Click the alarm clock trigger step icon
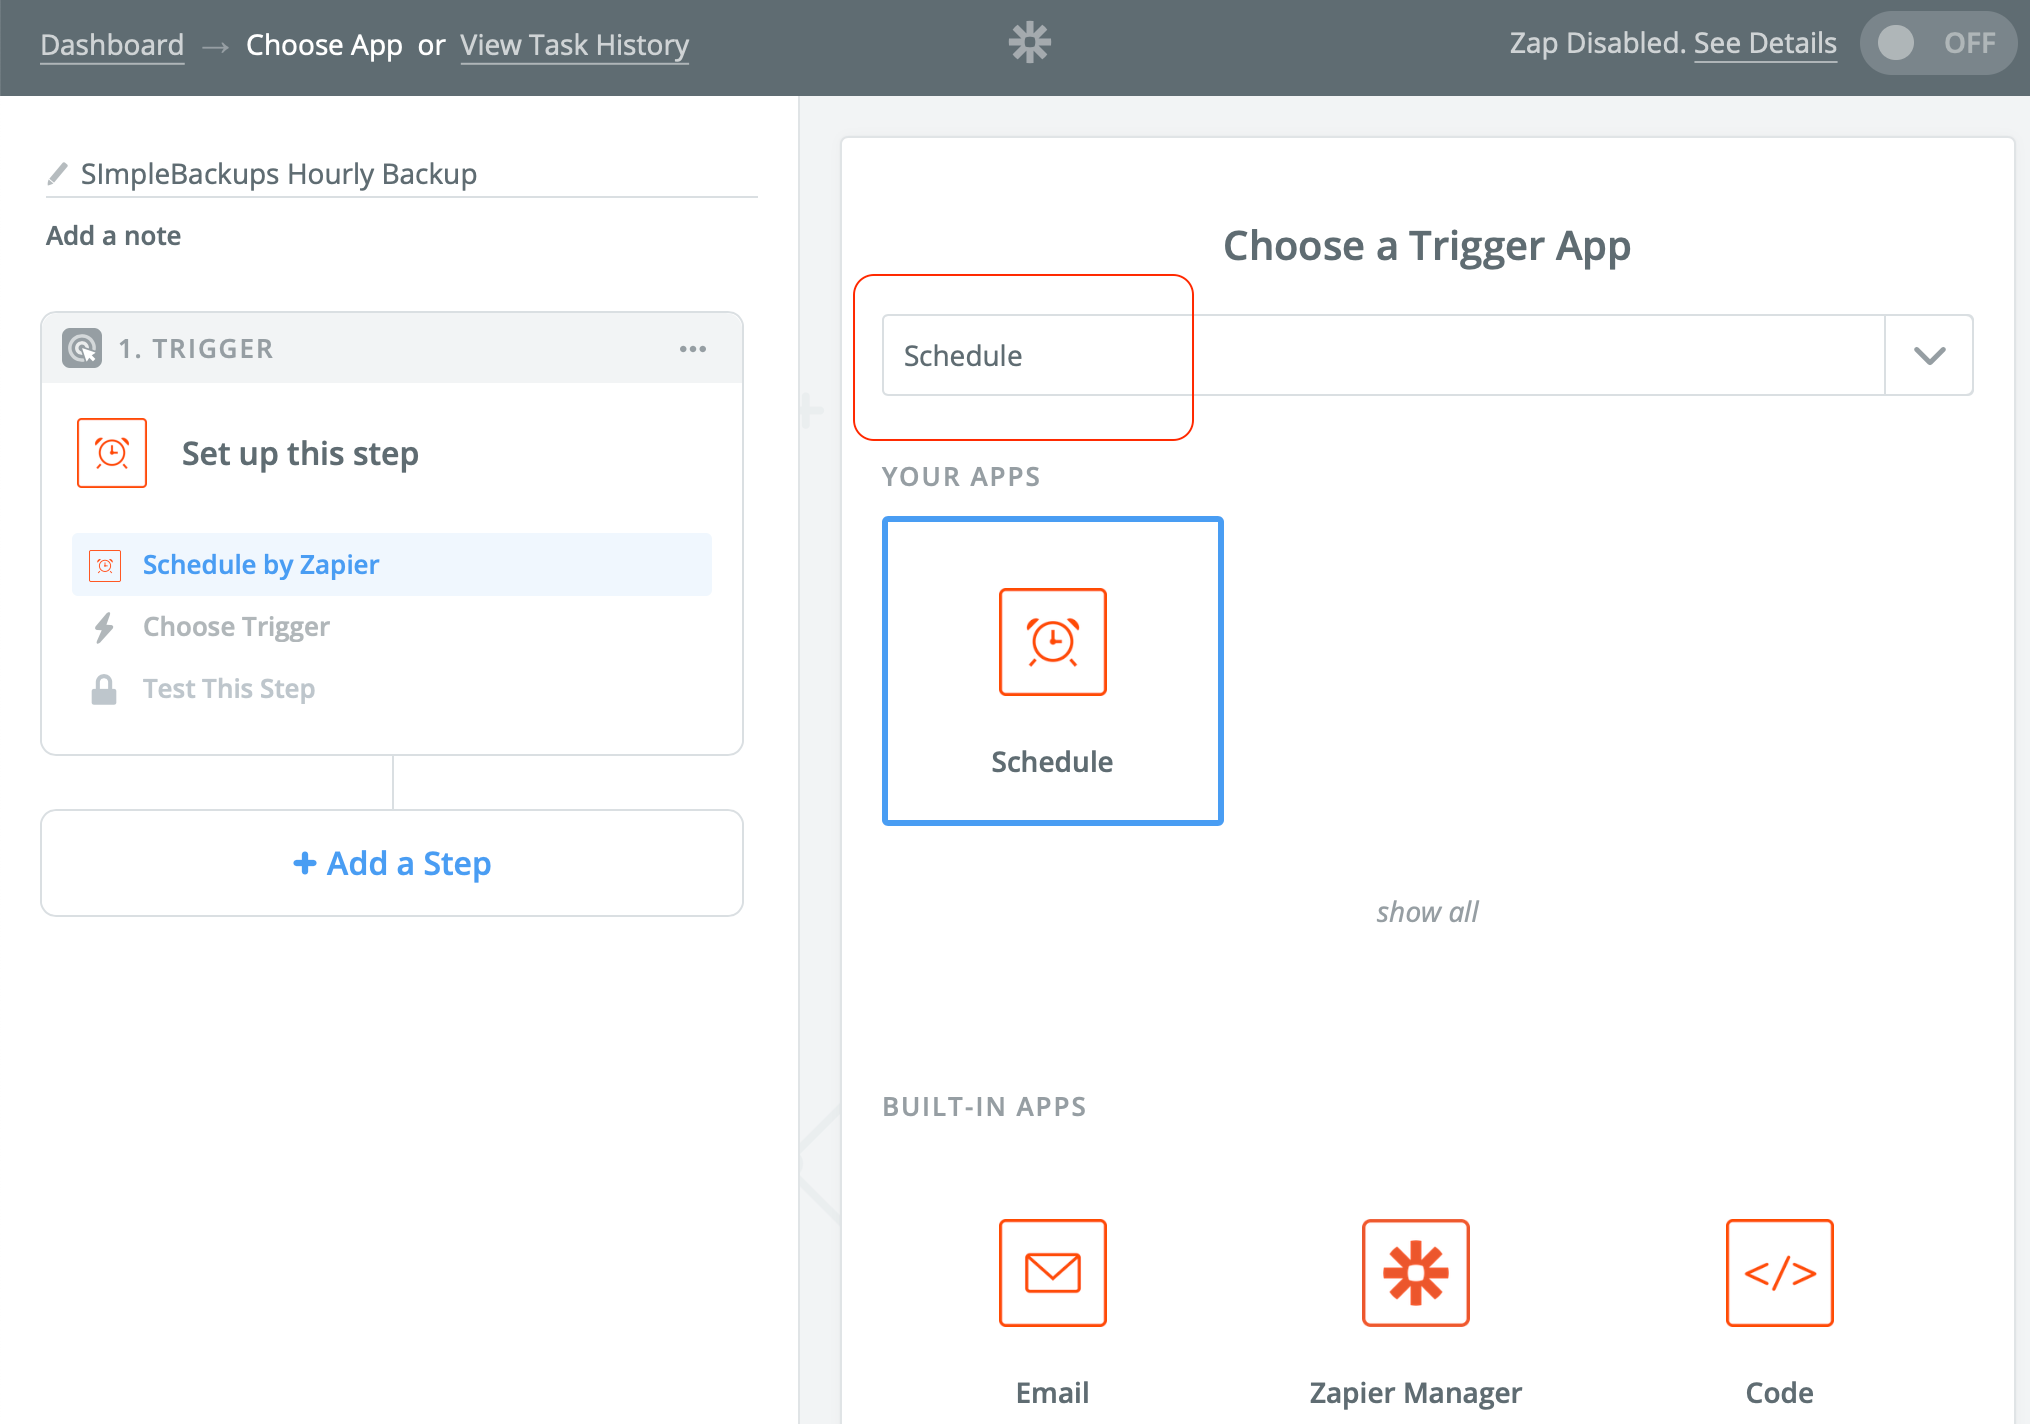Screen dimensions: 2030x1424 click(111, 453)
